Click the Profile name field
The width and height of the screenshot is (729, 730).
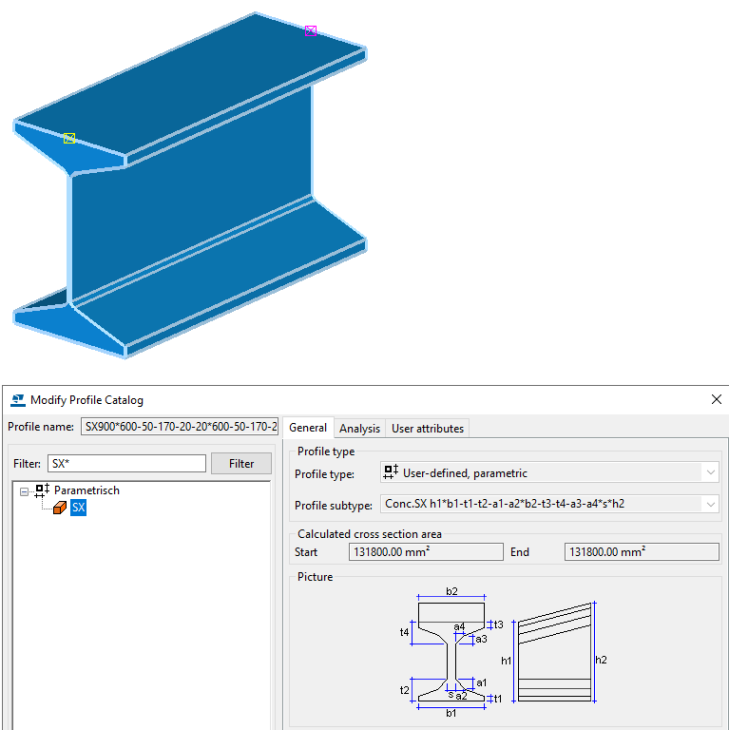tap(179, 428)
